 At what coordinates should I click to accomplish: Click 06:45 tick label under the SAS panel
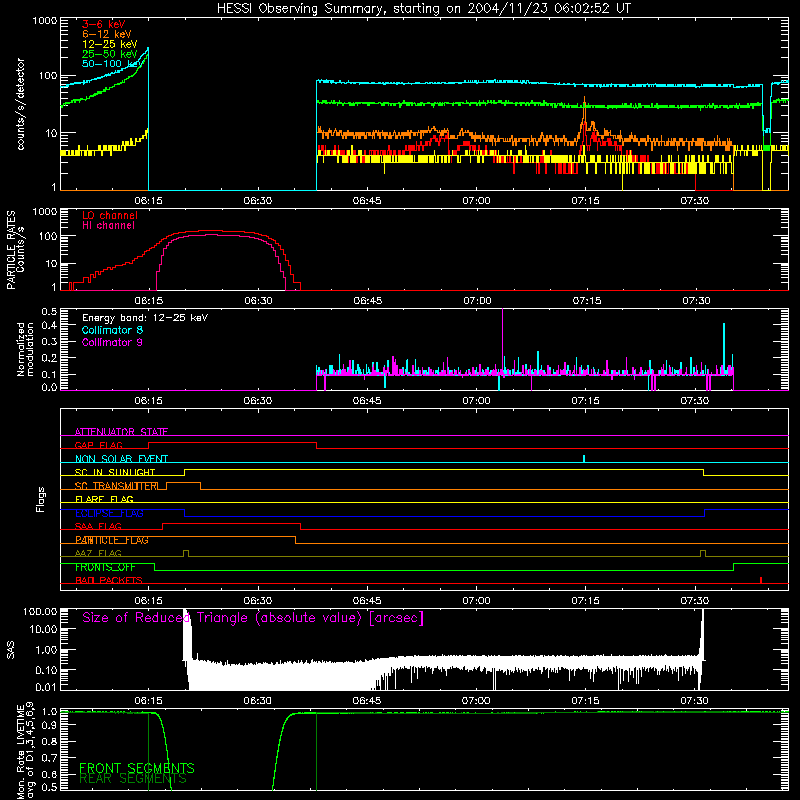pyautogui.click(x=367, y=701)
